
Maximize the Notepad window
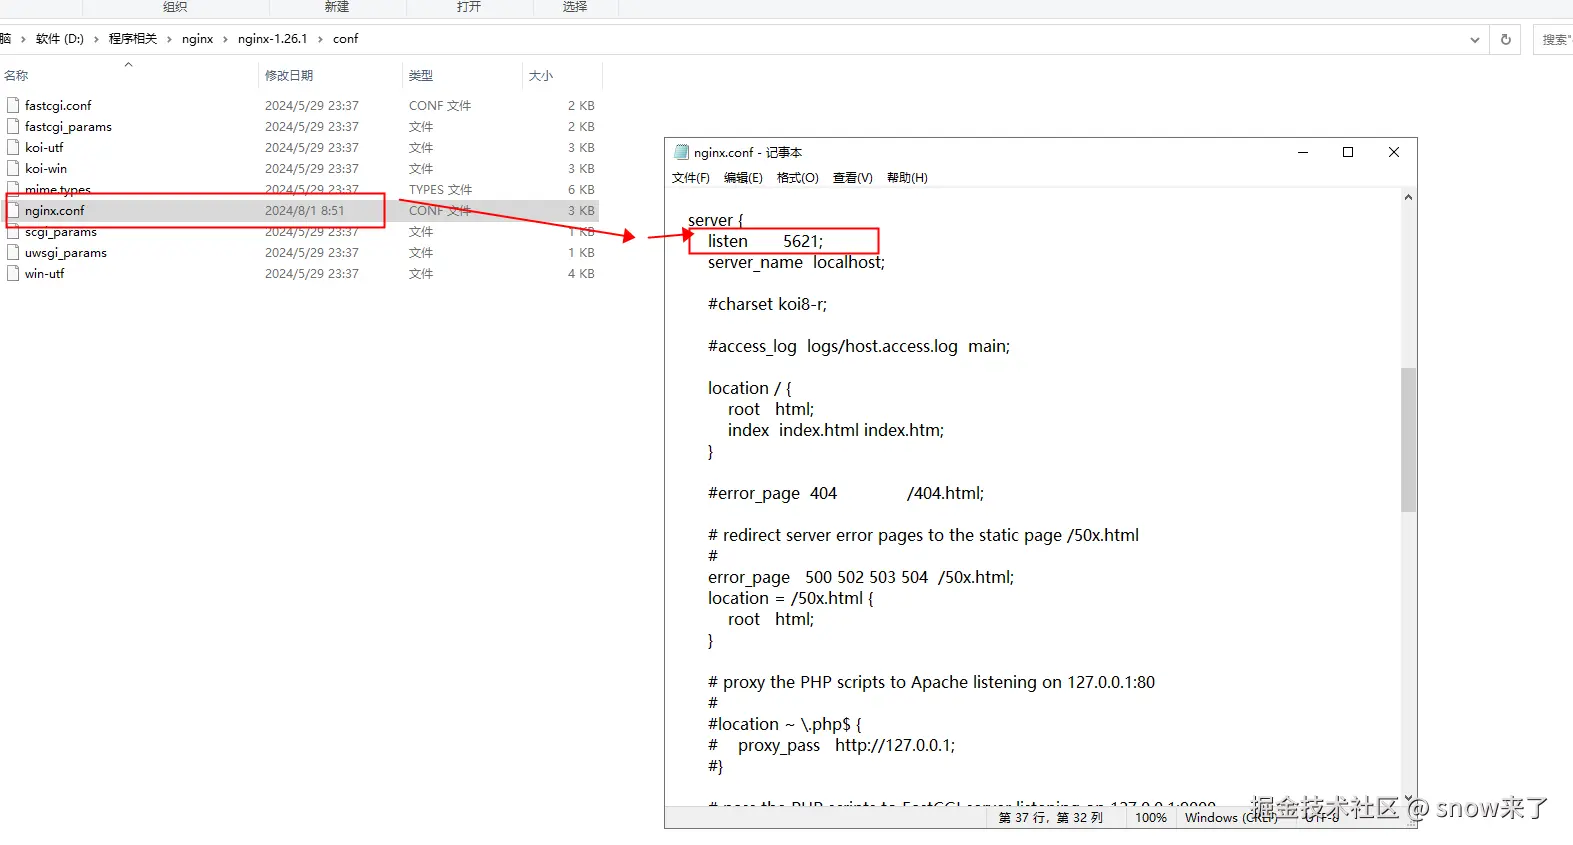tap(1348, 152)
